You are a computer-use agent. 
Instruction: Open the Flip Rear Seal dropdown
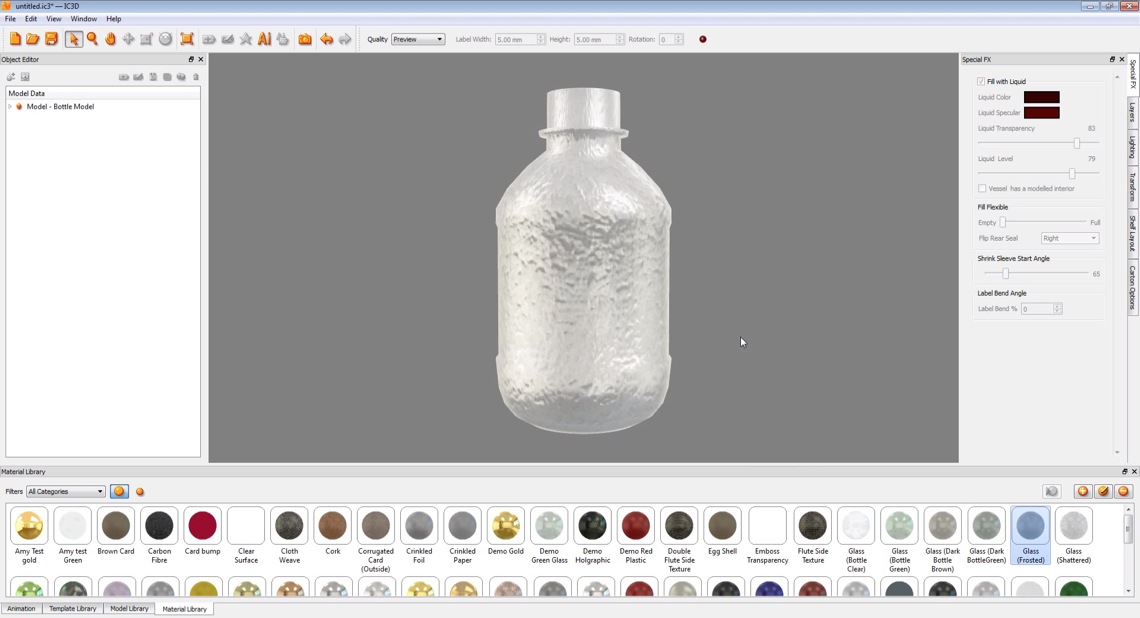[x=1069, y=238]
